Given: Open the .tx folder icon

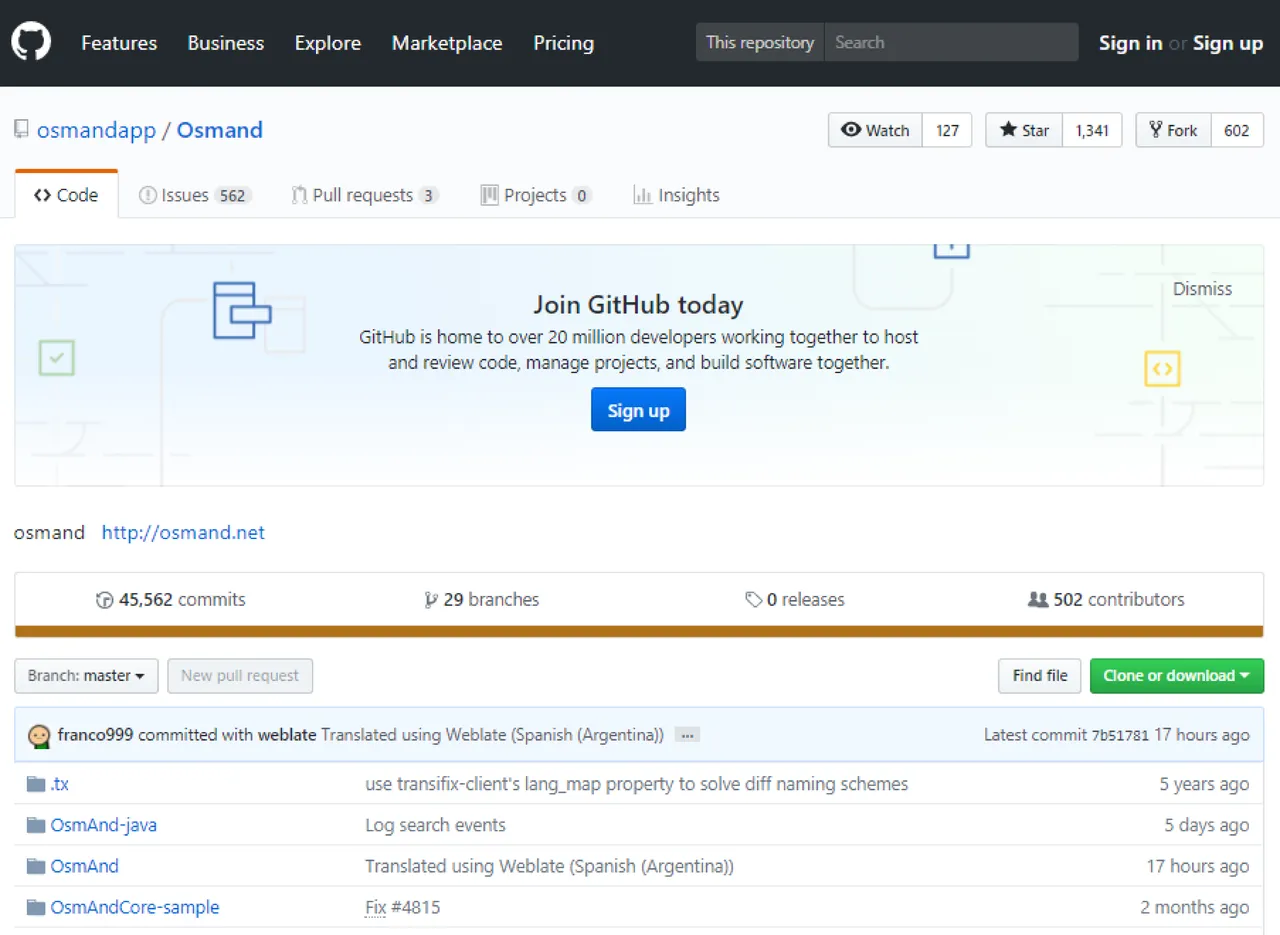Looking at the screenshot, I should (x=36, y=784).
